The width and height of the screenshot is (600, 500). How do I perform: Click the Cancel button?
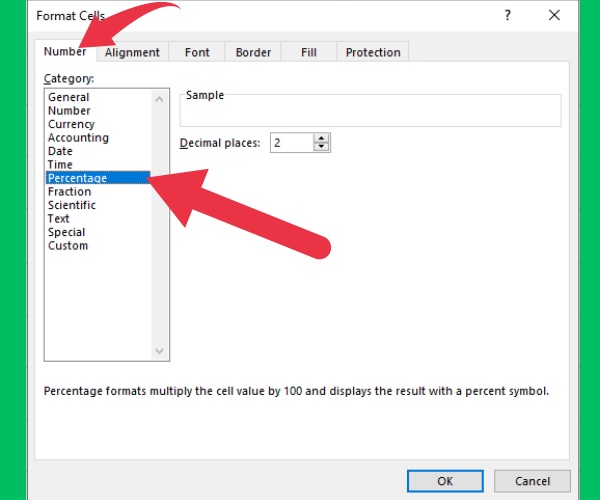(532, 481)
